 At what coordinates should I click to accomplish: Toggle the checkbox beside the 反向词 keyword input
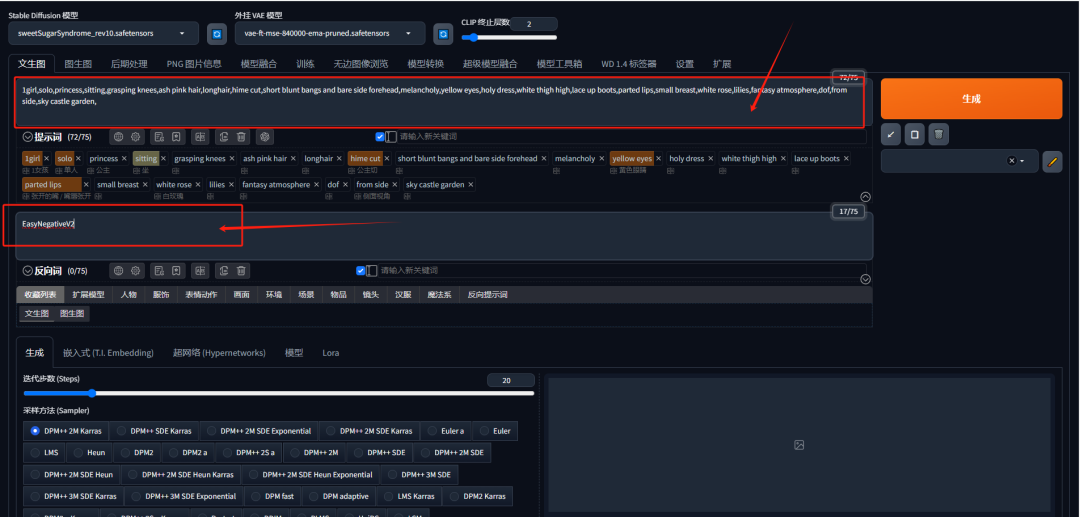(x=360, y=271)
